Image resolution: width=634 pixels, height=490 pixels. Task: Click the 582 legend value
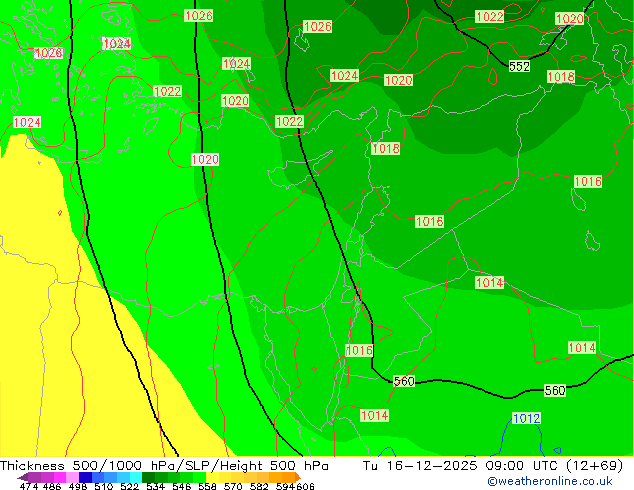[259, 486]
